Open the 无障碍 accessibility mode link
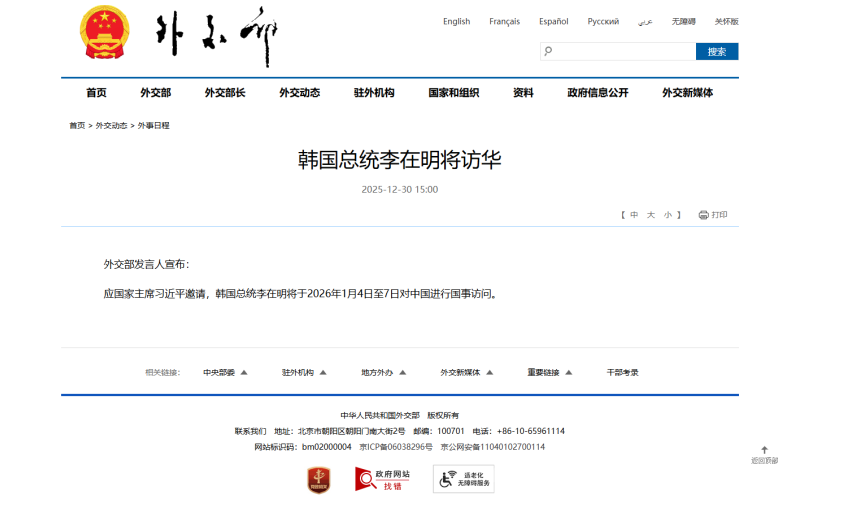 click(x=684, y=21)
